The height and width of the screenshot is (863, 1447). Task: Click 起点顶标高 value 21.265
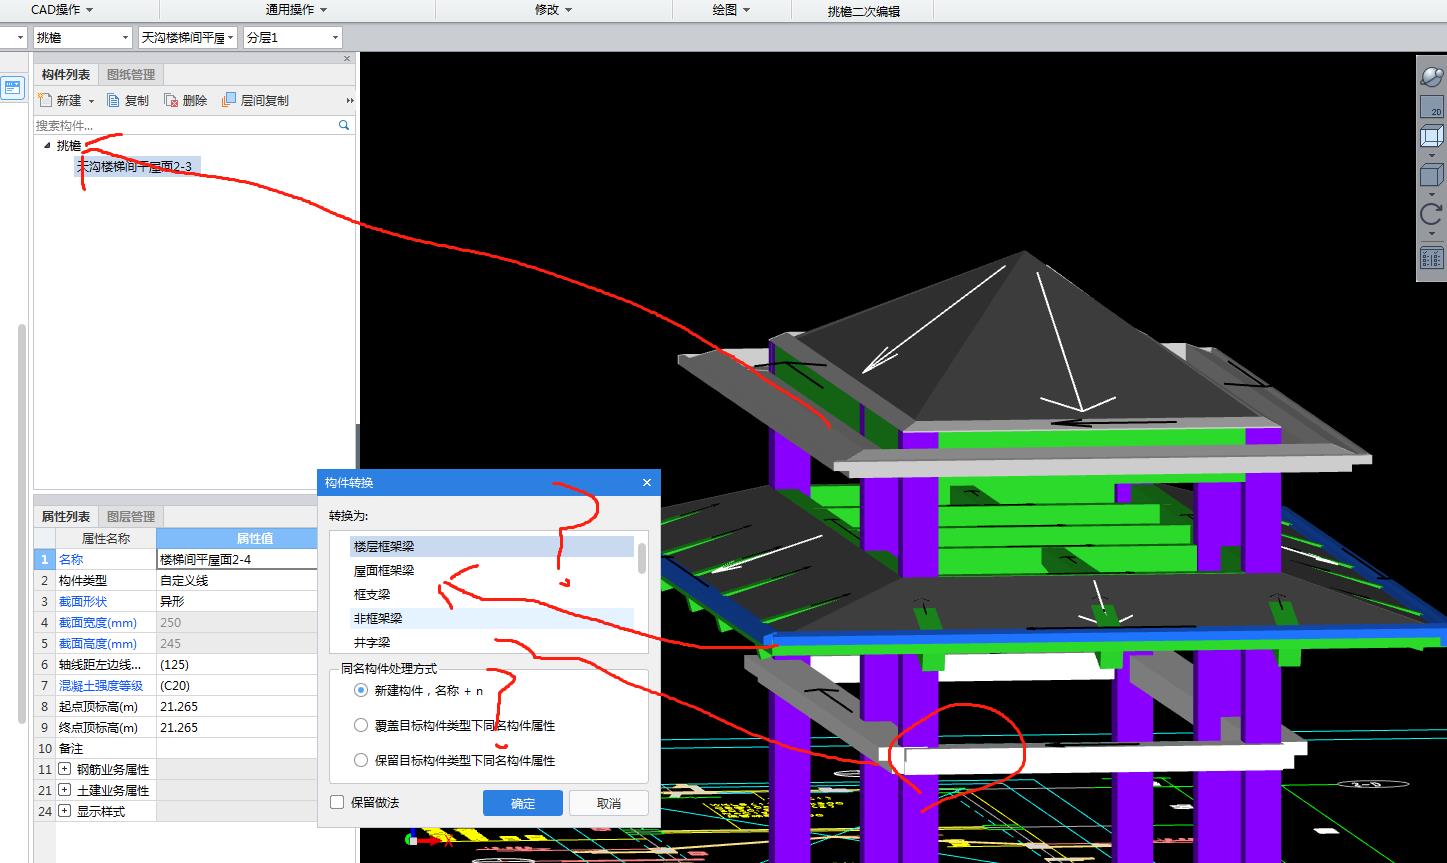pyautogui.click(x=238, y=706)
